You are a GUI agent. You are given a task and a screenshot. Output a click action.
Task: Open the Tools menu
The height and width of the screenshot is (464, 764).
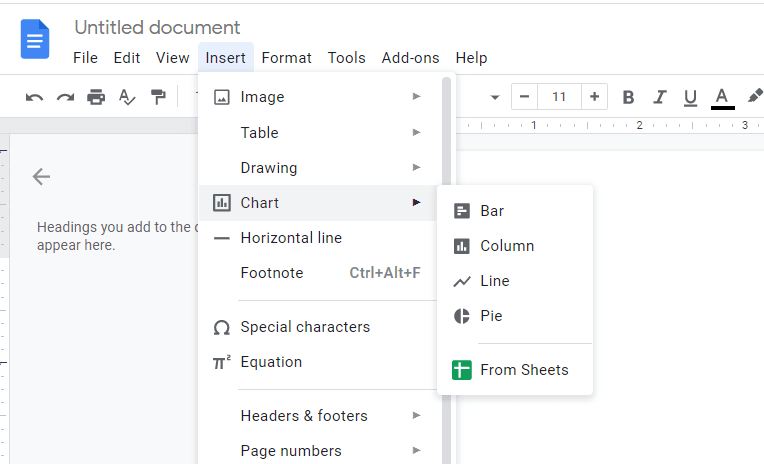346,58
